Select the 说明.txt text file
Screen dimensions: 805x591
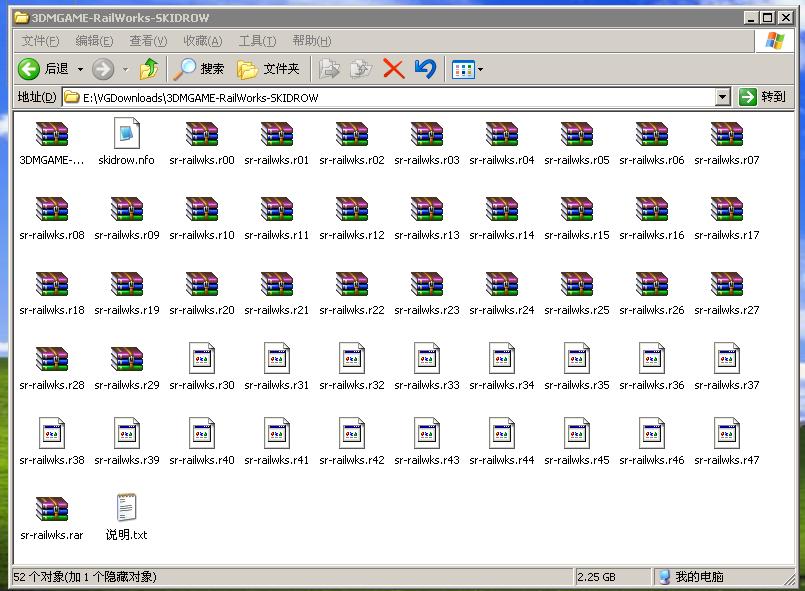pyautogui.click(x=126, y=510)
